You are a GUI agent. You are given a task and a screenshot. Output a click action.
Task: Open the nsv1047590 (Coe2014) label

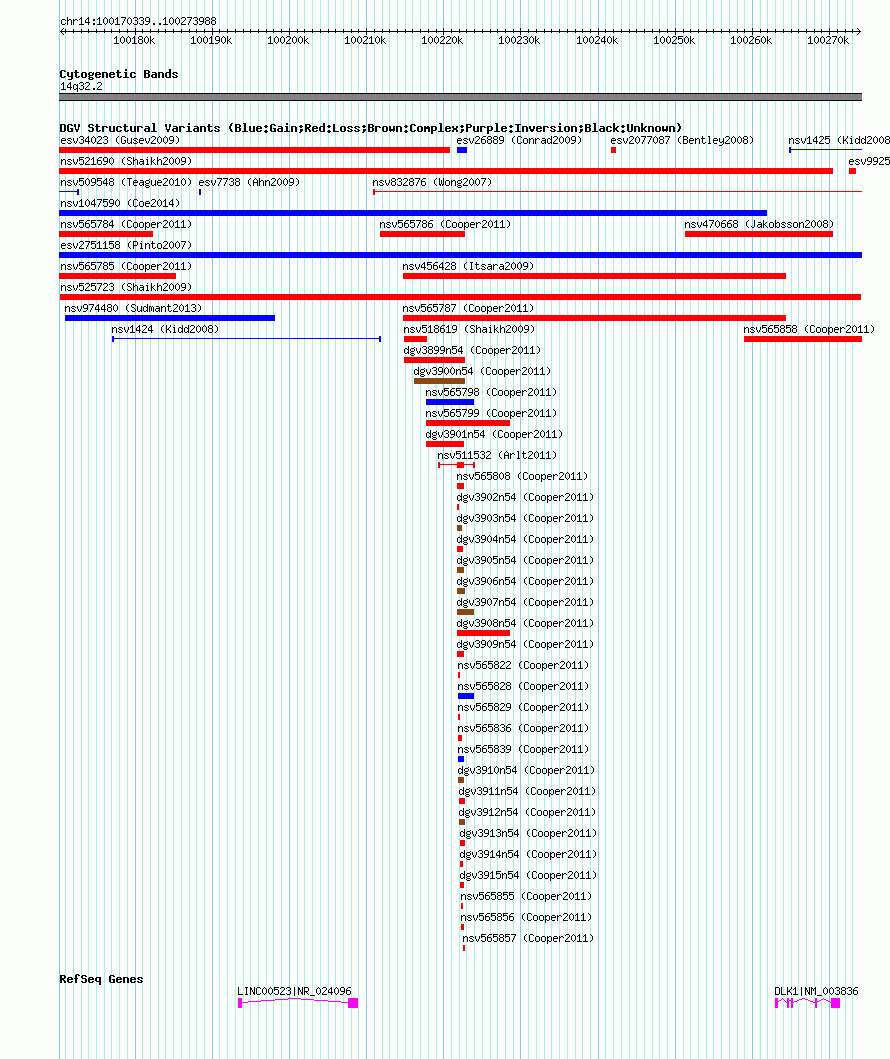(120, 203)
